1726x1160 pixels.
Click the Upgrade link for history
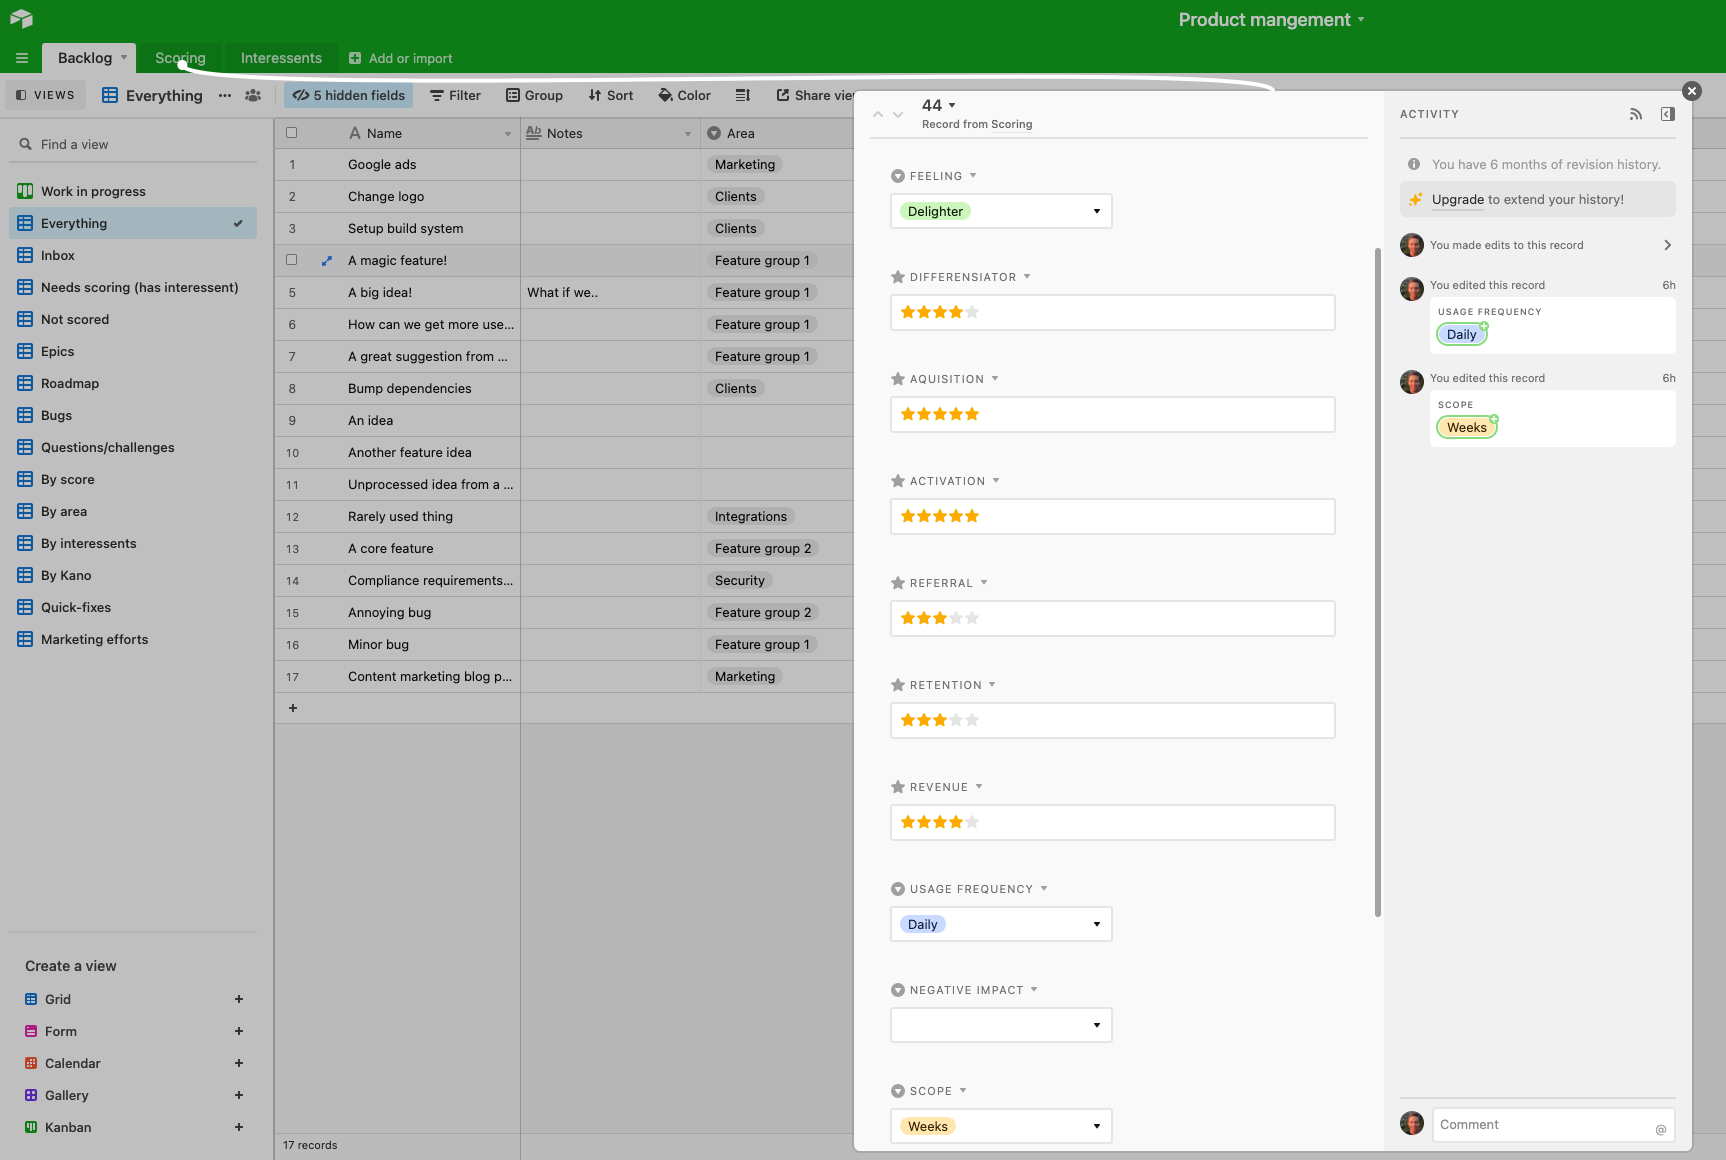click(1457, 200)
